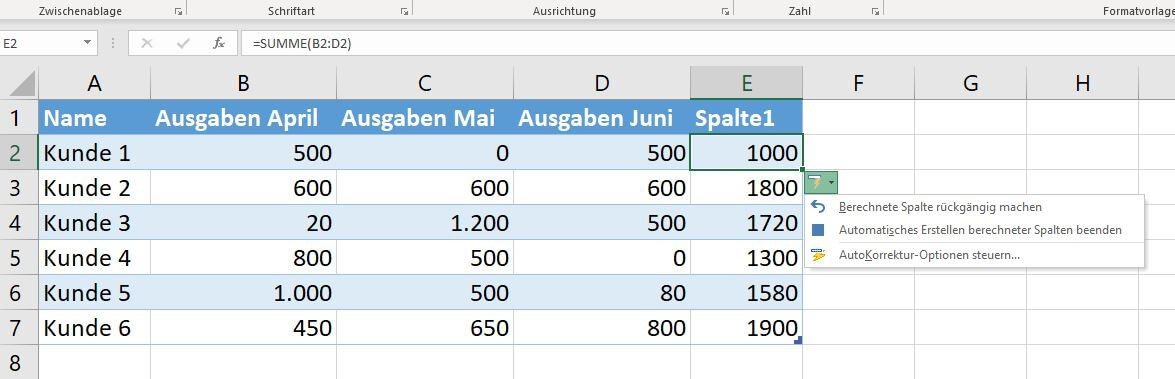Choose Automatisches Erstellen berechneter Spalten beenden
Image resolution: width=1175 pixels, height=379 pixels.
[x=974, y=230]
